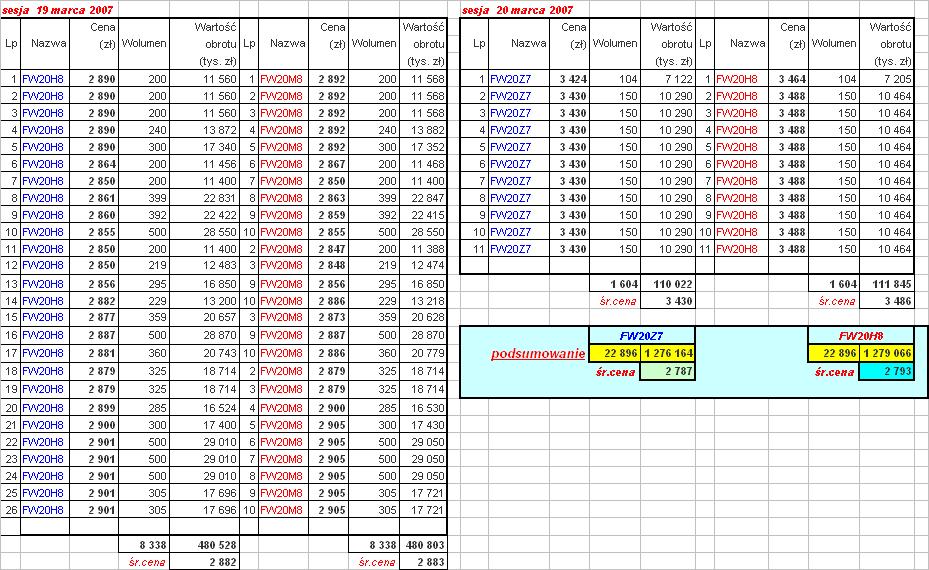Click total turnover 480 803
Screen dimensions: 929x570
pos(423,545)
